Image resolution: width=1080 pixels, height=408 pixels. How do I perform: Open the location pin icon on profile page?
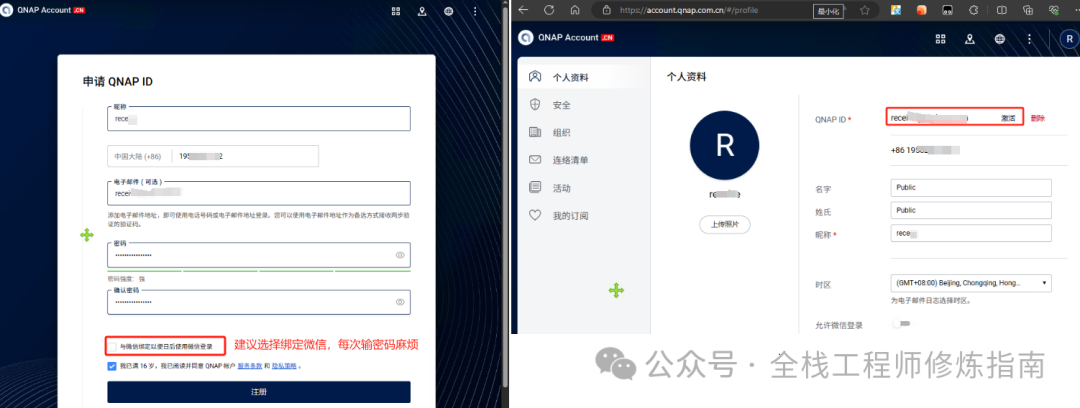point(970,38)
